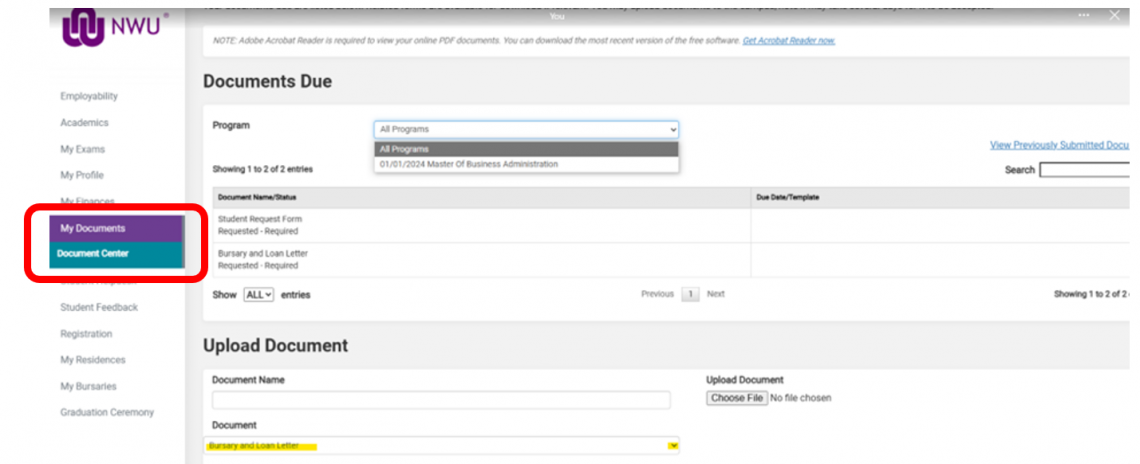1140x464 pixels.
Task: Open My Profile page
Action: 81,175
